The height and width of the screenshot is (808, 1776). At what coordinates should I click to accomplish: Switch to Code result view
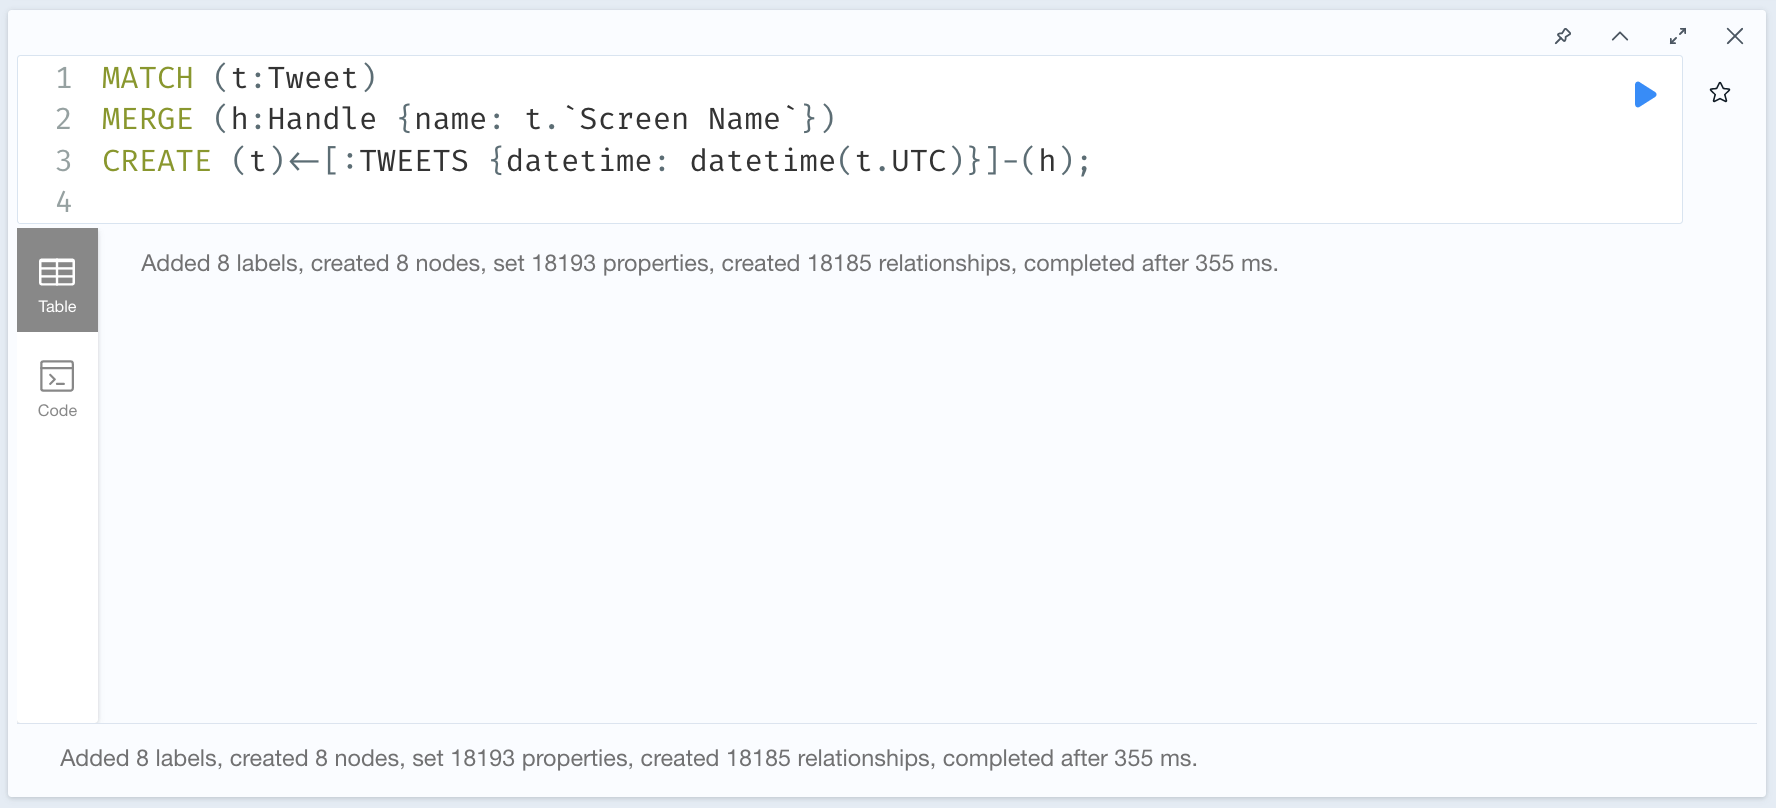57,388
